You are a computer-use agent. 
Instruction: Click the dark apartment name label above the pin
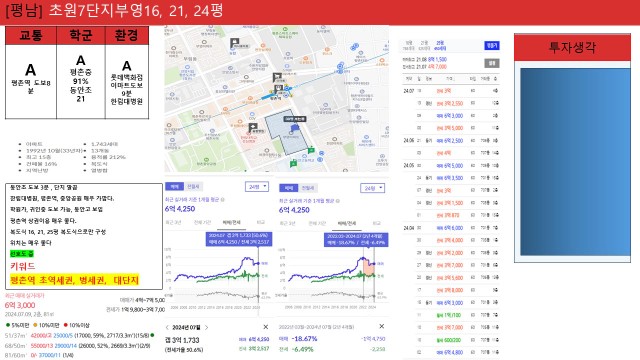[295, 119]
